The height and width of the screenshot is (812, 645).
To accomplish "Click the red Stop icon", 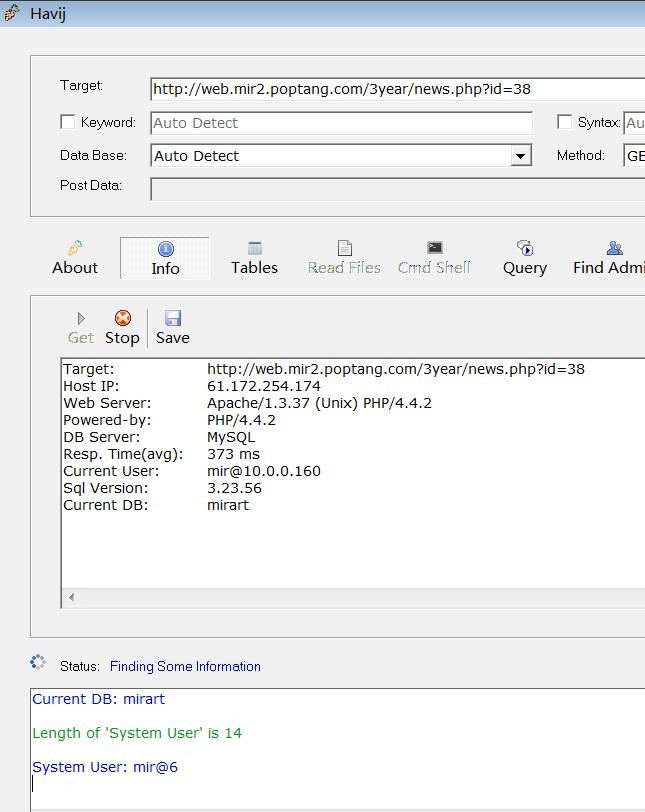I will pyautogui.click(x=123, y=318).
